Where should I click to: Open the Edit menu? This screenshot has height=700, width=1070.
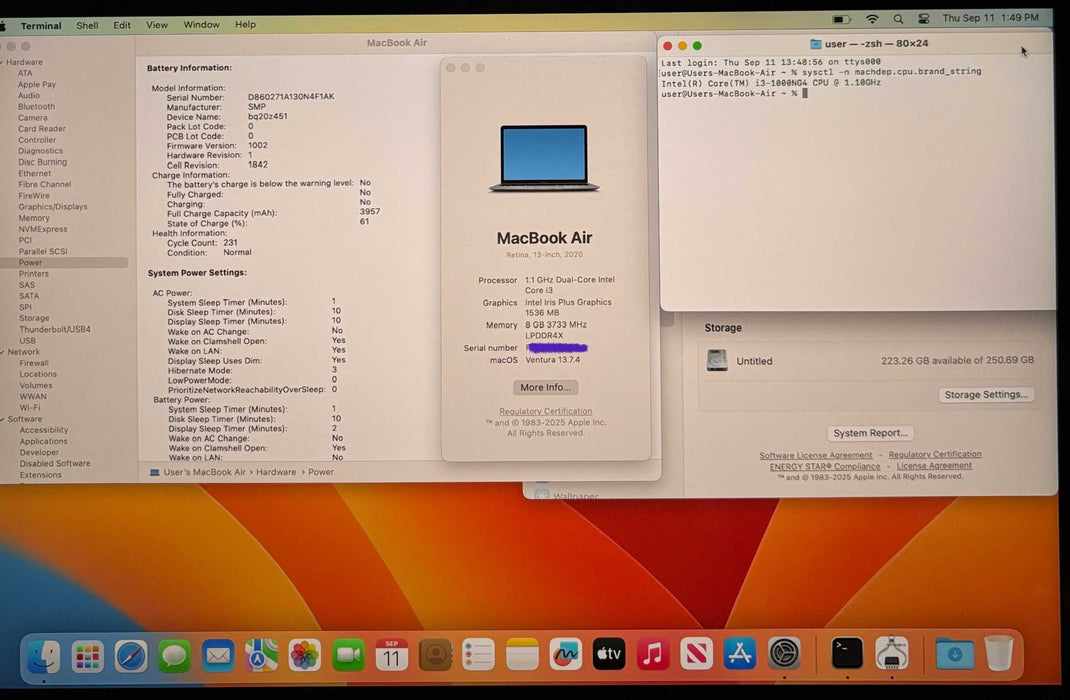tap(122, 25)
